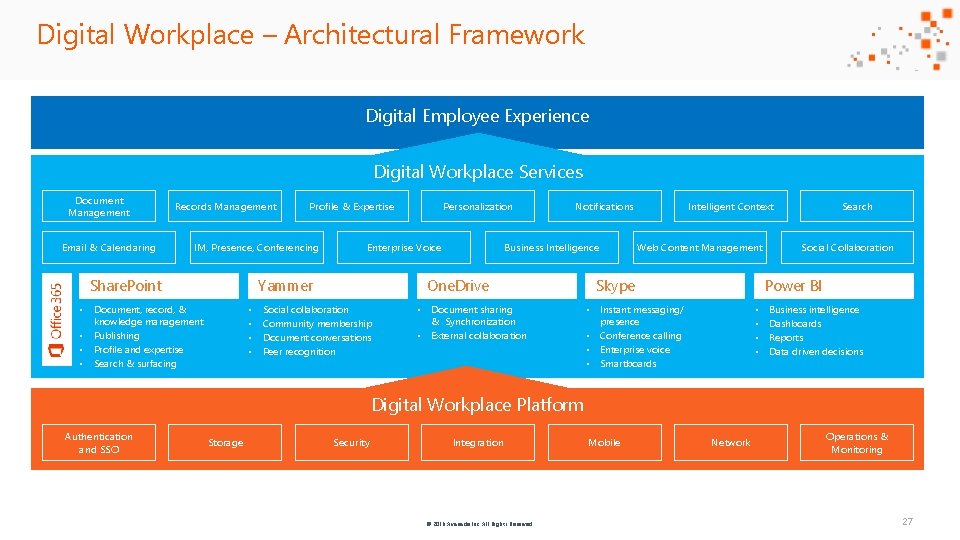
Task: Click the Search service box
Action: coord(857,206)
